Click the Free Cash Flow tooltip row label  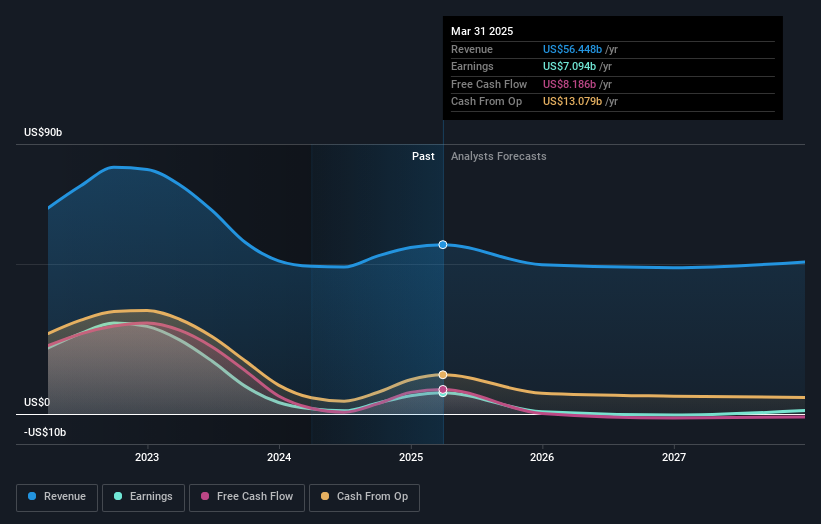tap(489, 84)
